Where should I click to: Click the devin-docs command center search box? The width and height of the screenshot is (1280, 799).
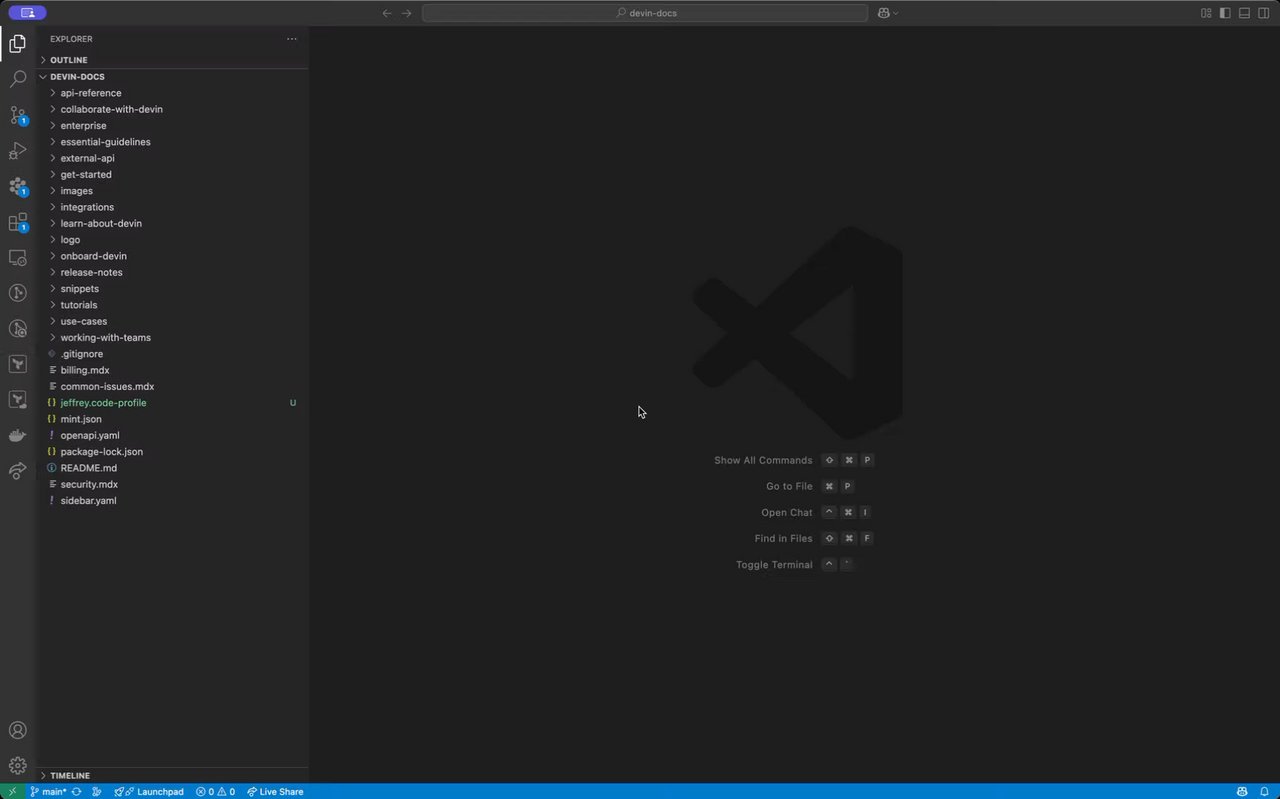coord(645,13)
